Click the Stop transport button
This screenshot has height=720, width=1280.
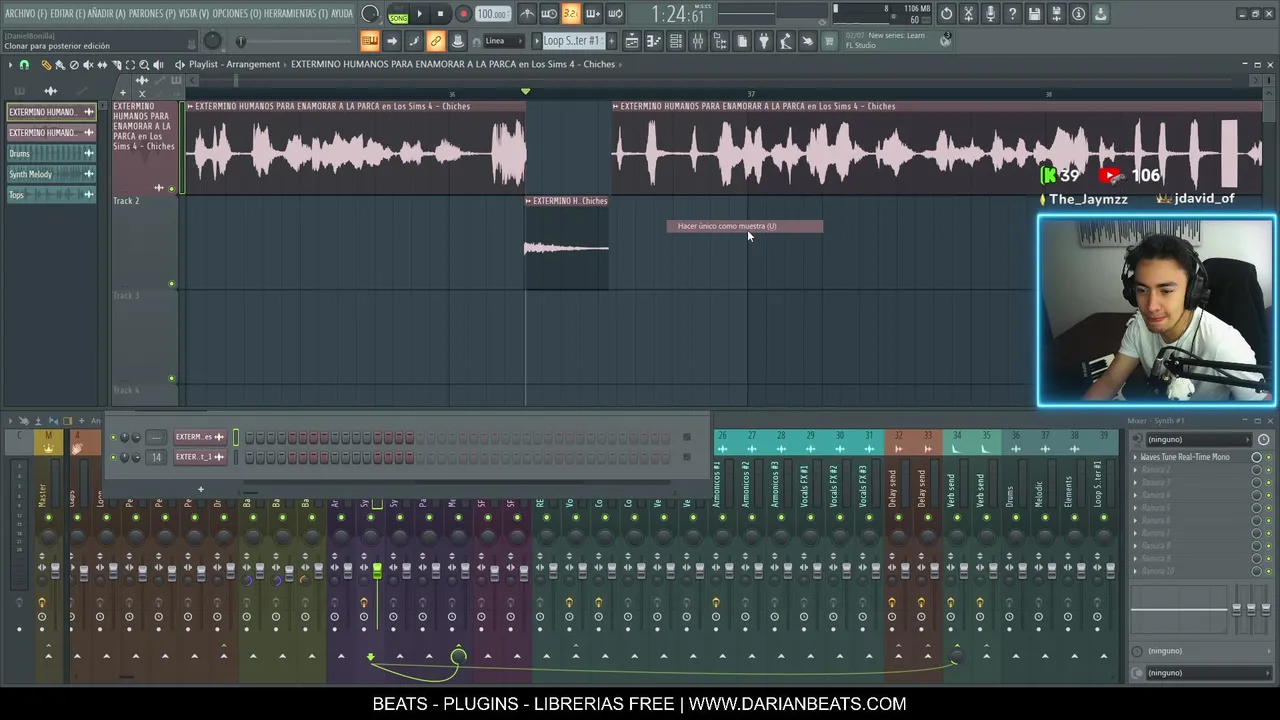point(440,14)
